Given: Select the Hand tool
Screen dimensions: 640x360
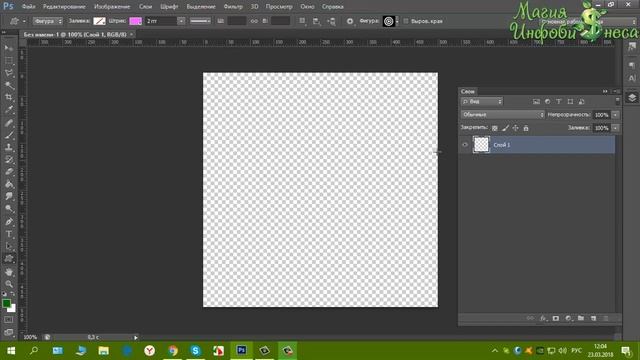Looking at the screenshot, I should pos(9,272).
